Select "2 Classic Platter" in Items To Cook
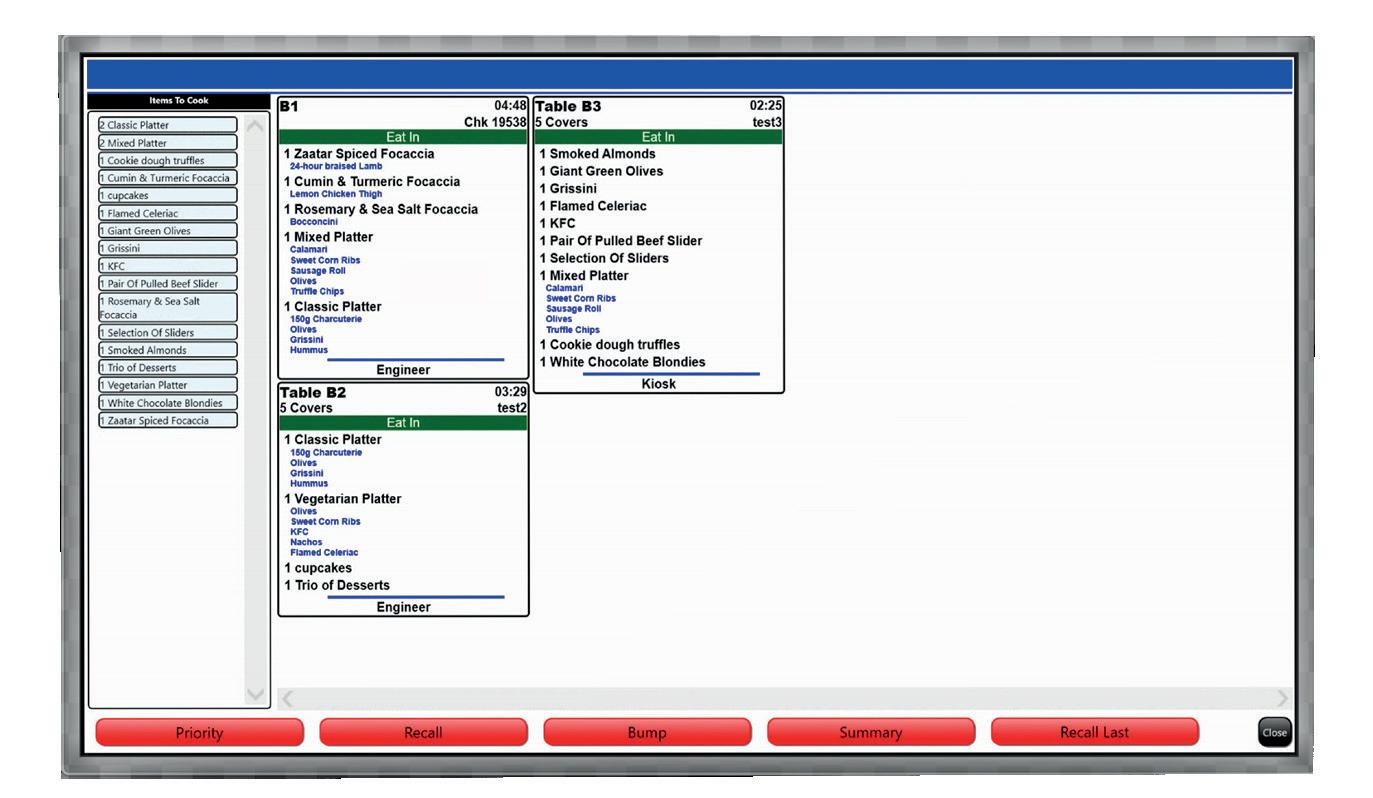Image resolution: width=1373 pixels, height=798 pixels. point(167,125)
